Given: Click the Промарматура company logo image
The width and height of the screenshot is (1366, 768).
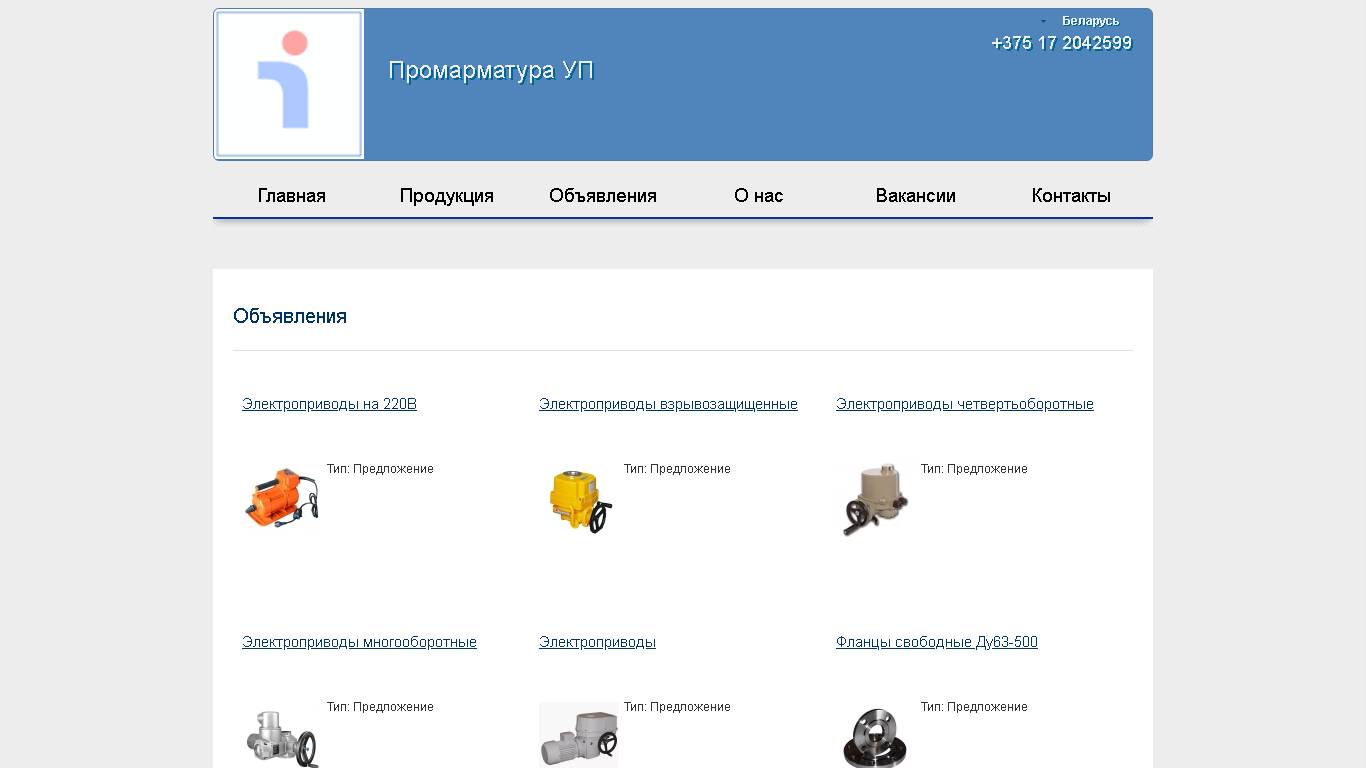Looking at the screenshot, I should point(289,85).
